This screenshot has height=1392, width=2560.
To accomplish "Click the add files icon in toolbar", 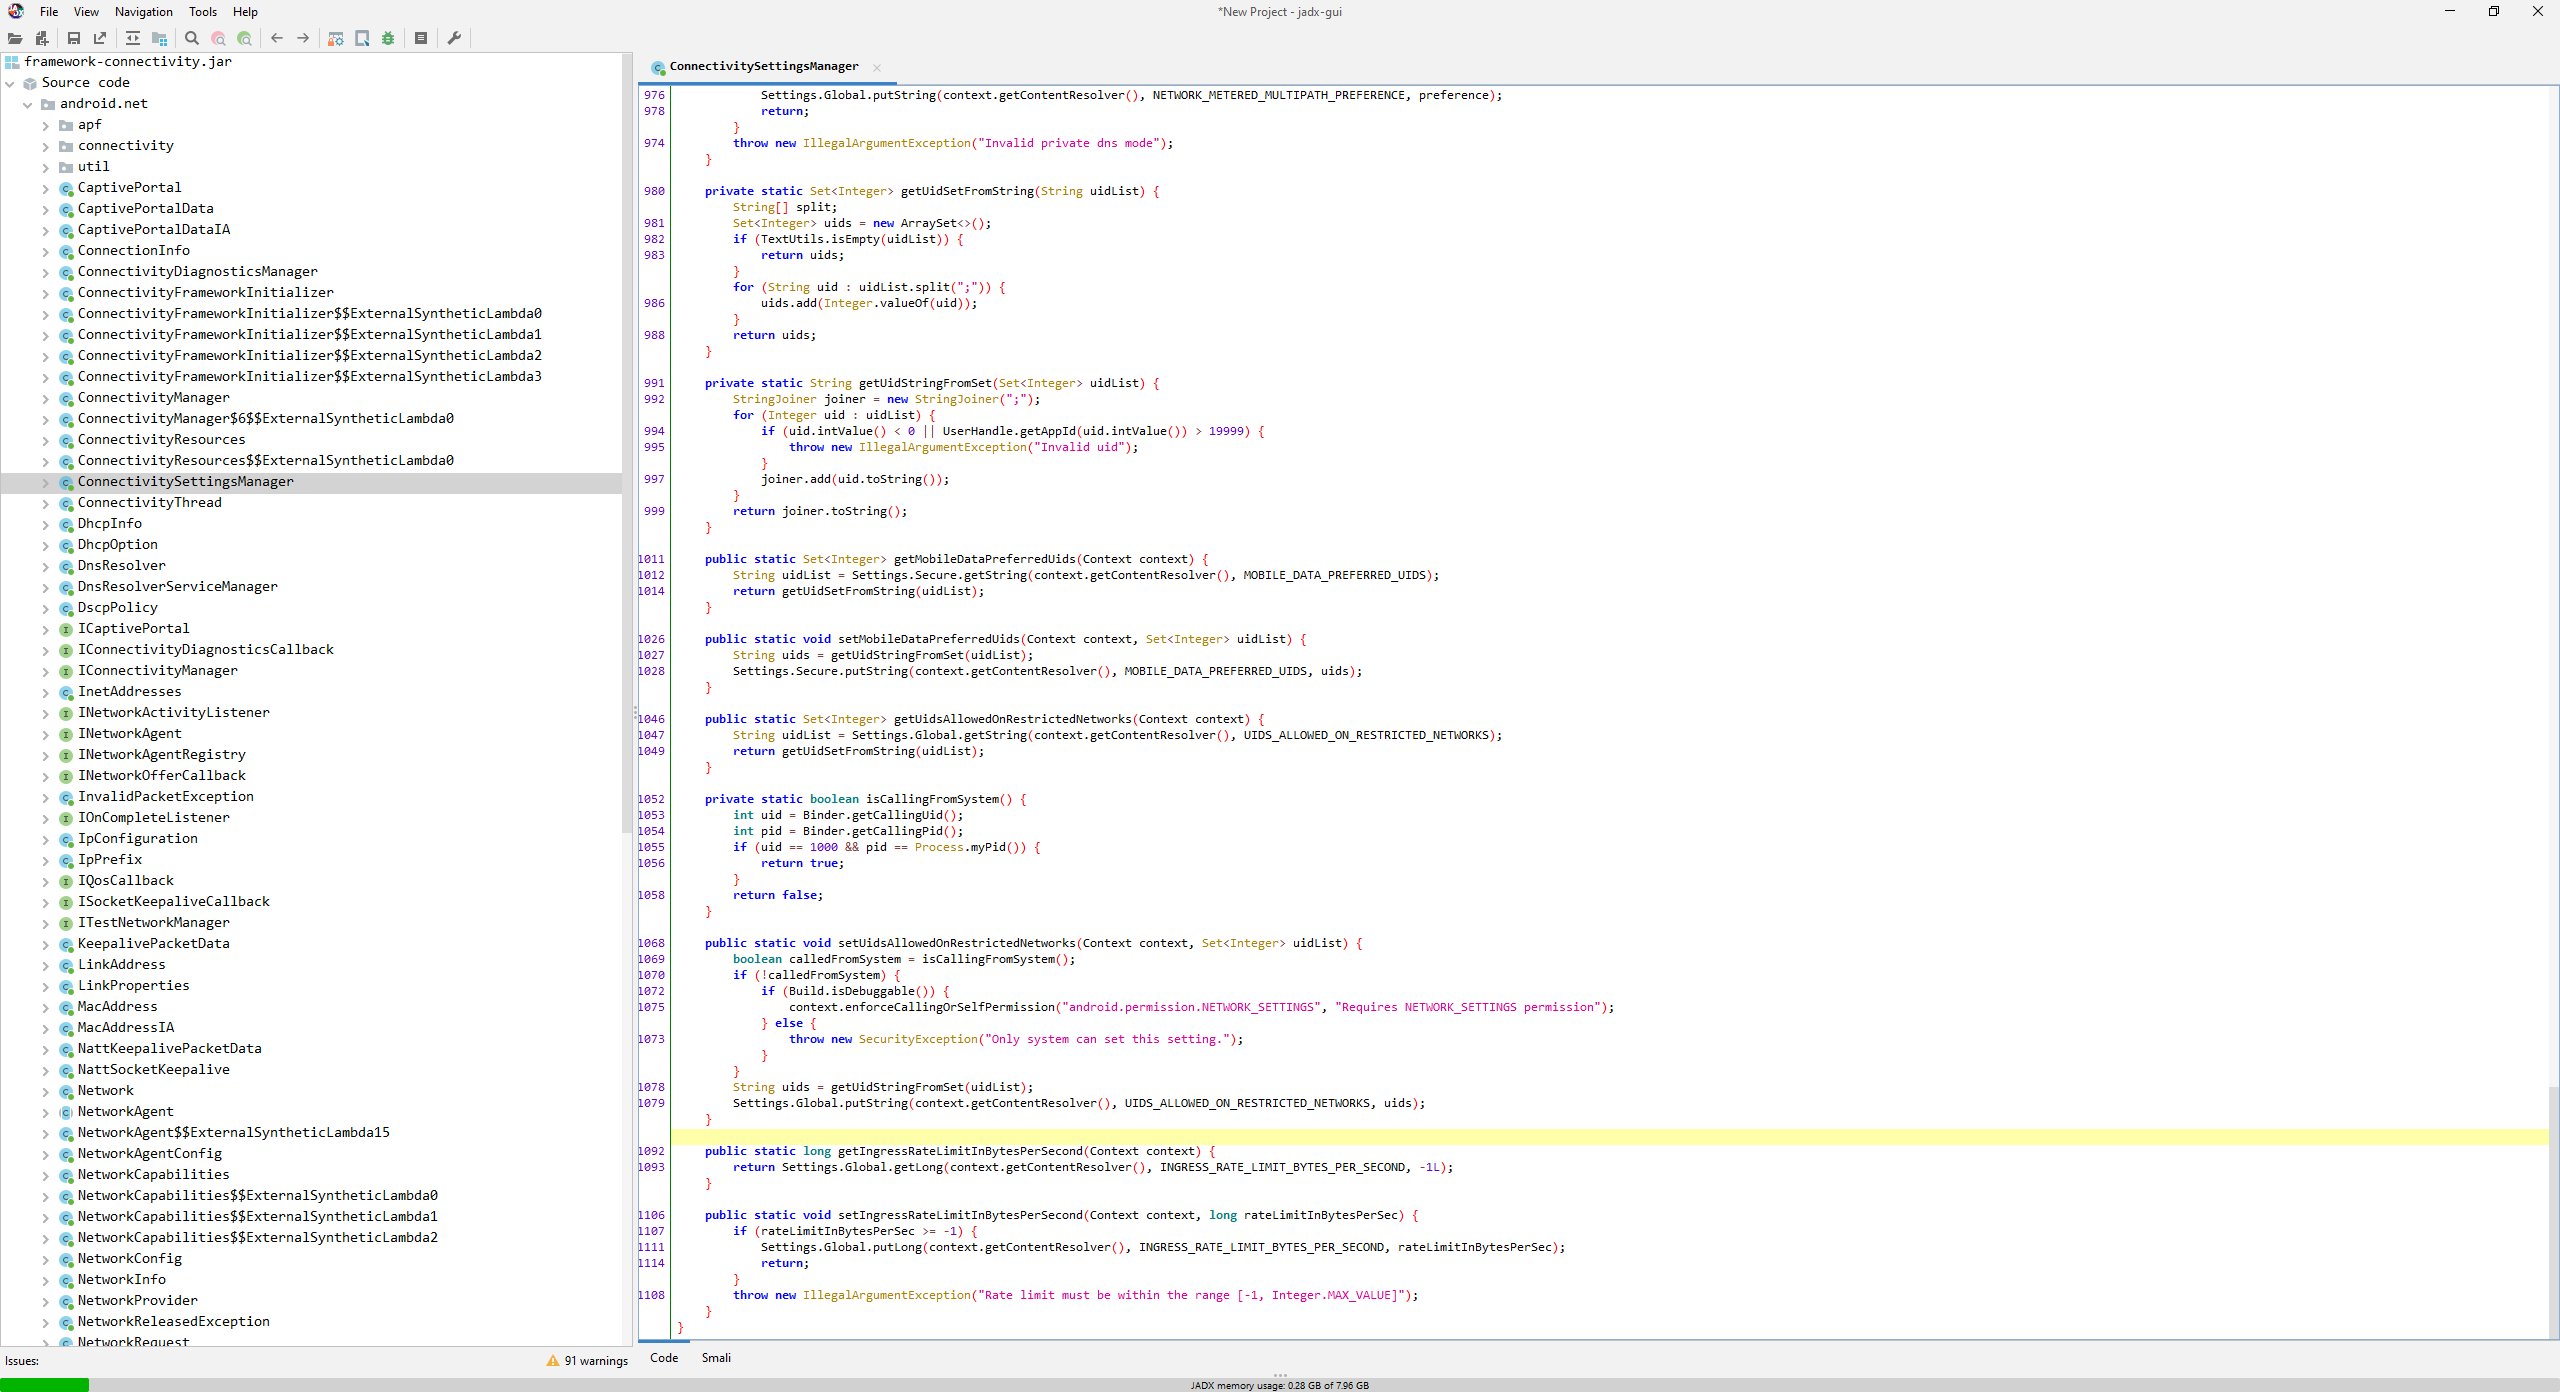I will click(41, 38).
